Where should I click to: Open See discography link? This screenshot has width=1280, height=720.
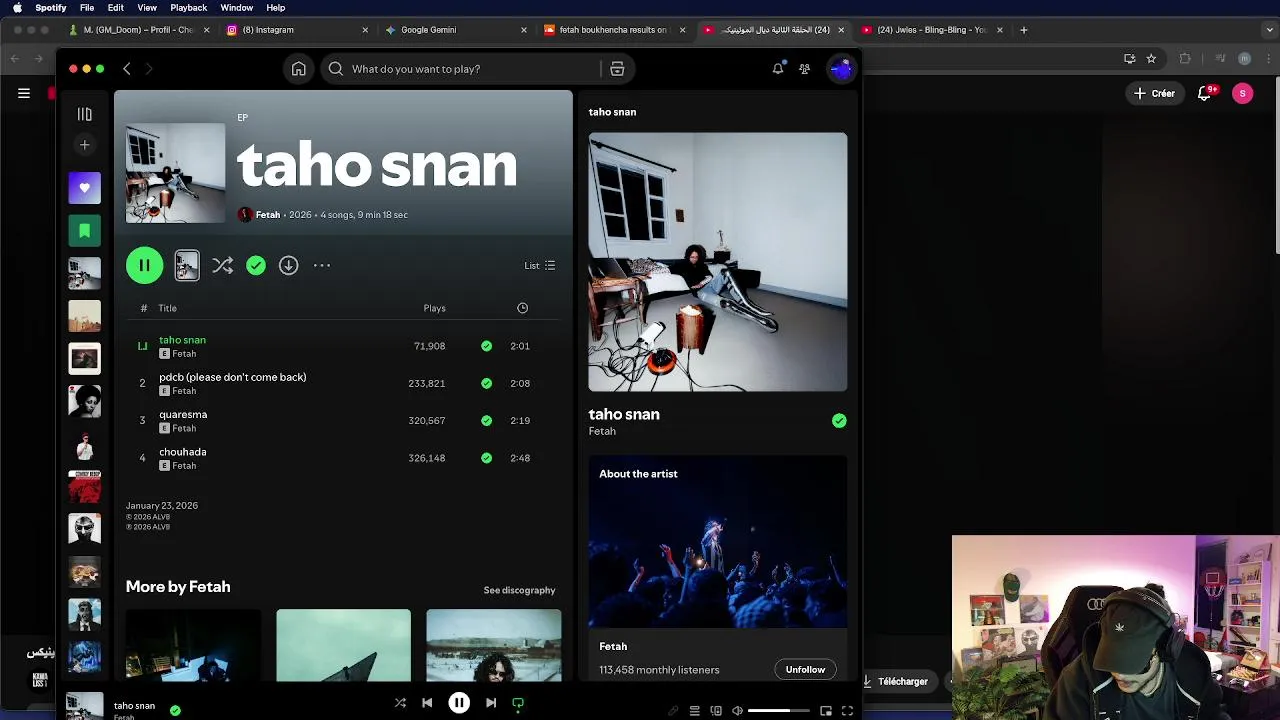(519, 590)
